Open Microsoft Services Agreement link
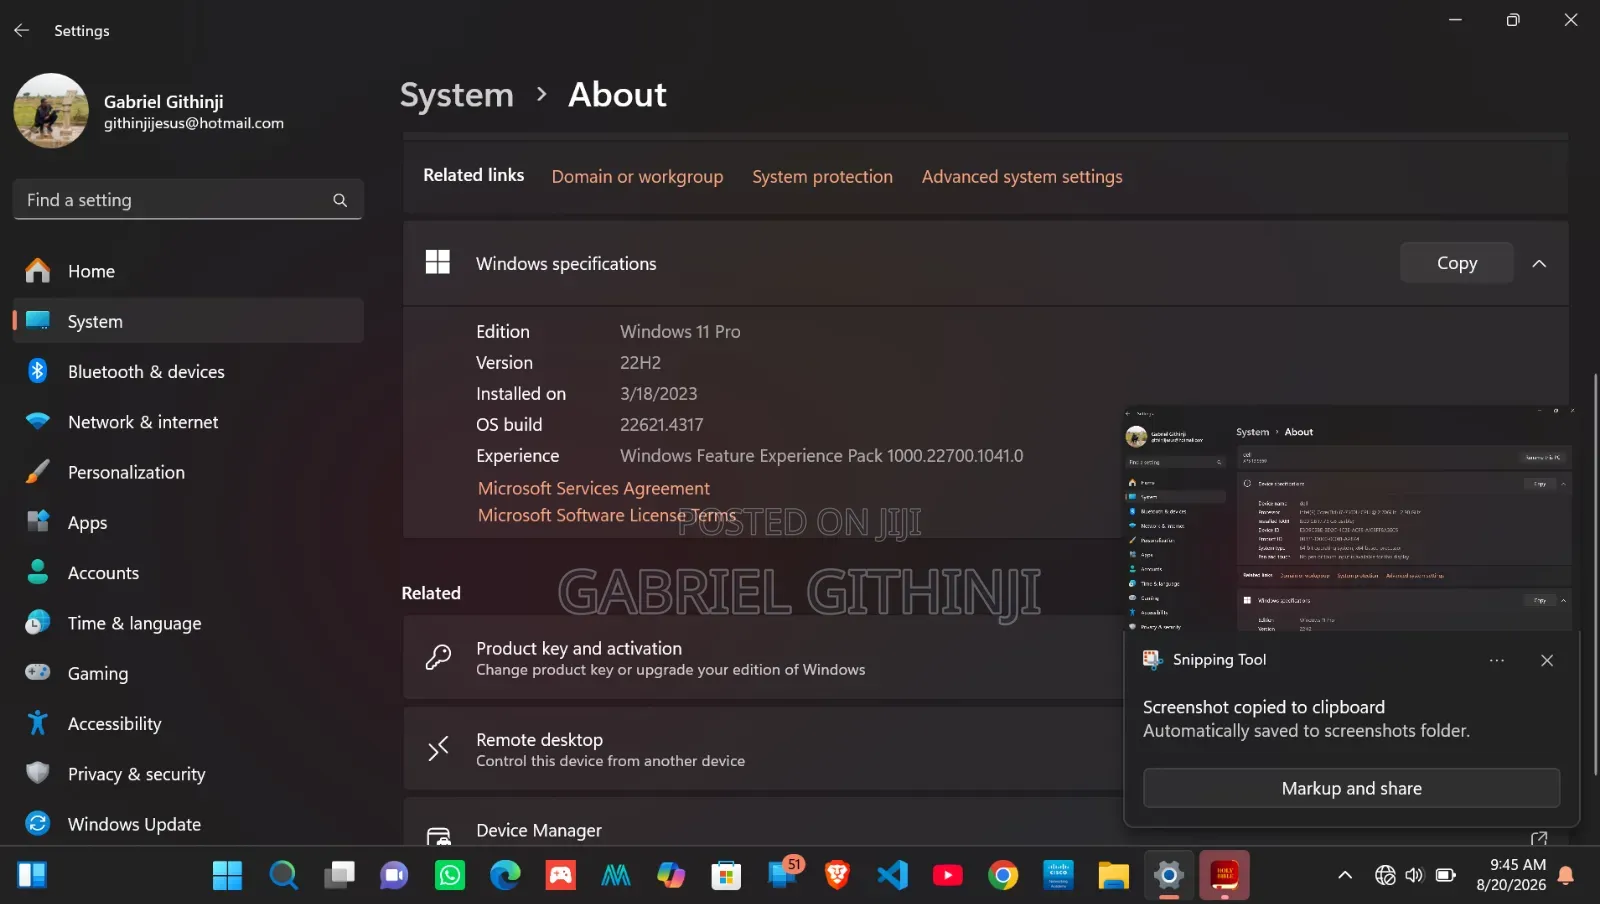 pos(593,488)
